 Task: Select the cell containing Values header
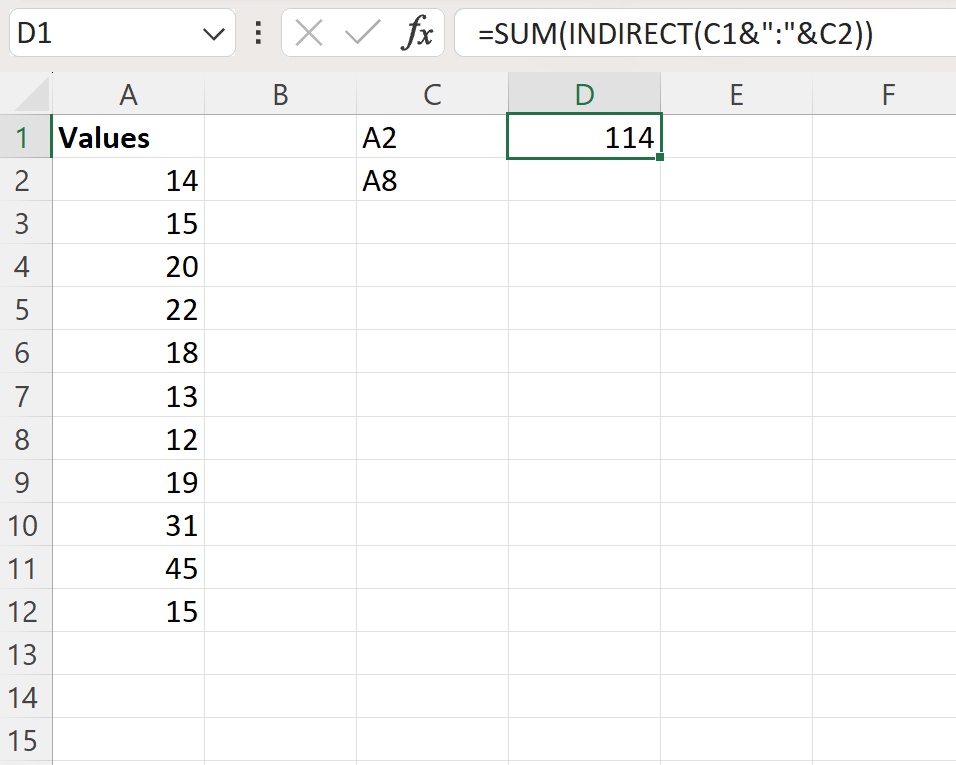click(128, 137)
